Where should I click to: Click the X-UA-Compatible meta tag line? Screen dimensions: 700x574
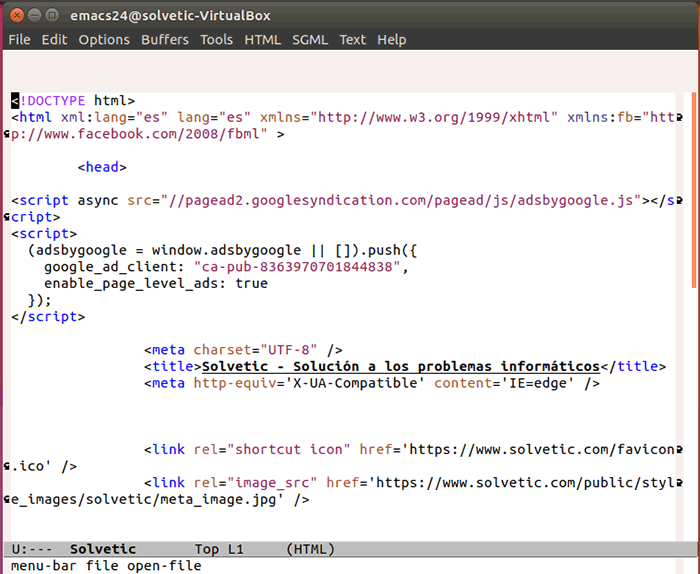click(x=371, y=383)
